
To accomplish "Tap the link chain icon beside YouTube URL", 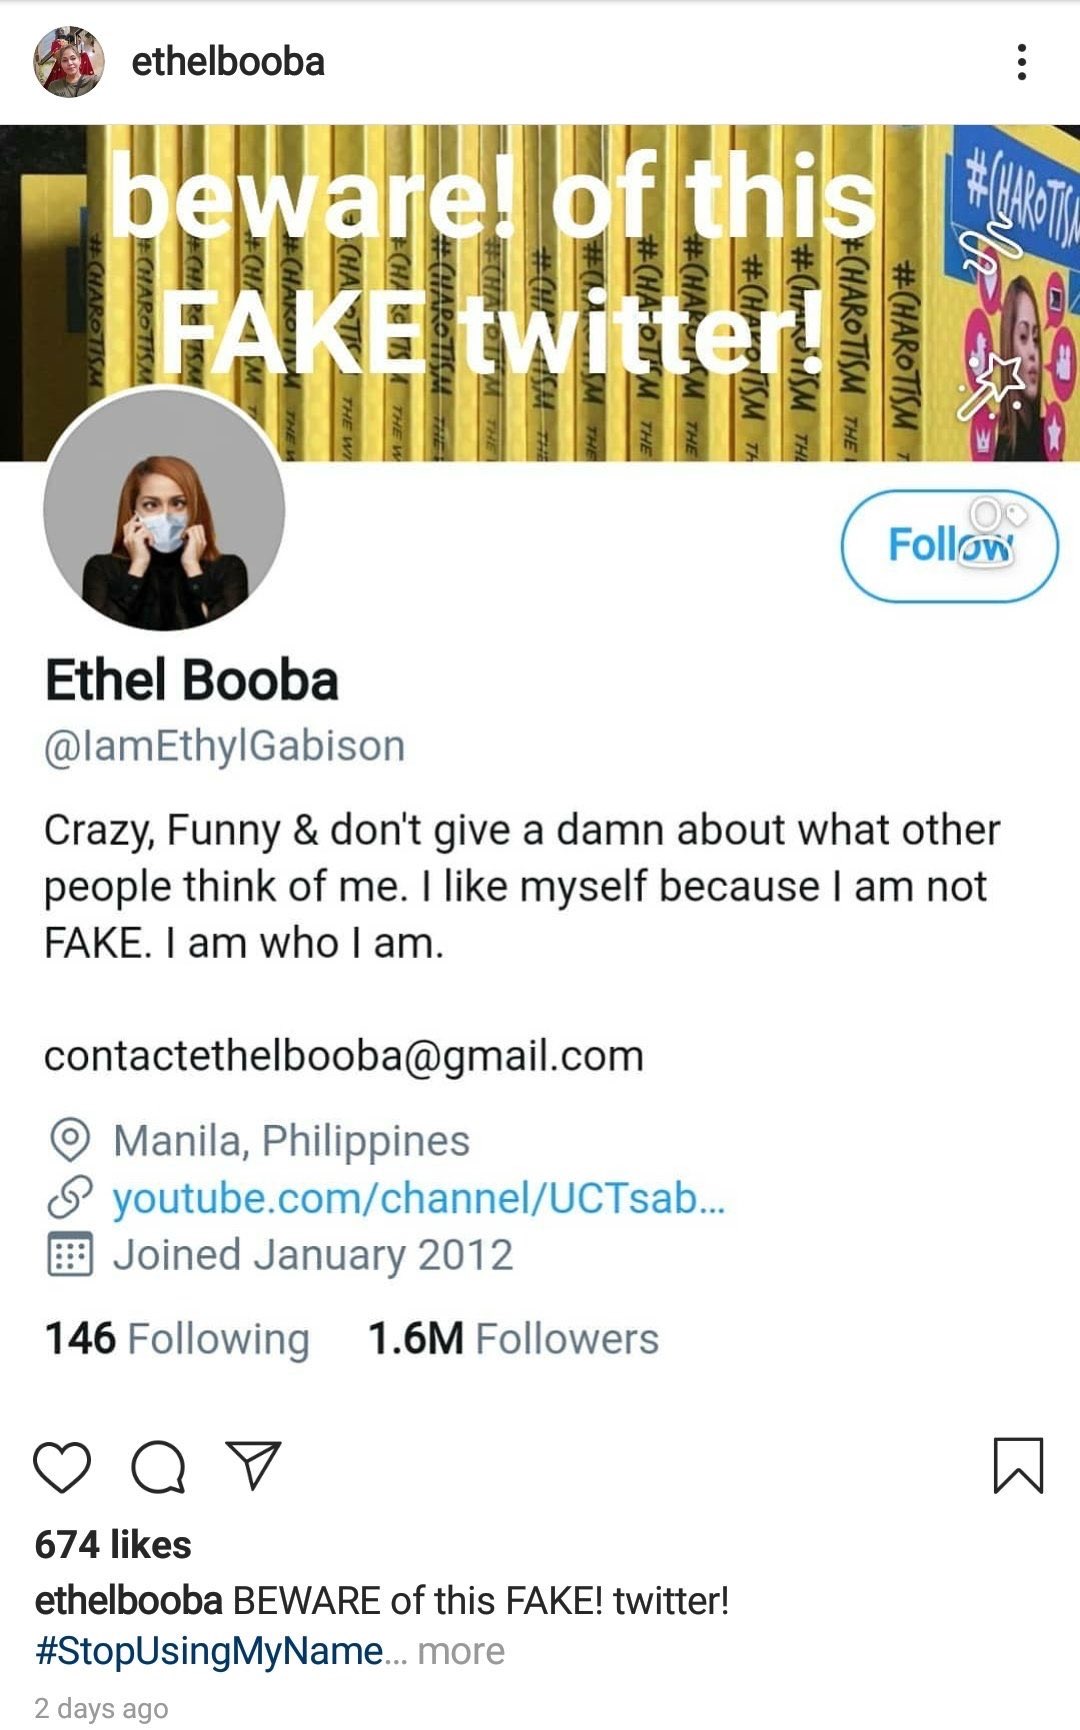I will click(70, 1198).
